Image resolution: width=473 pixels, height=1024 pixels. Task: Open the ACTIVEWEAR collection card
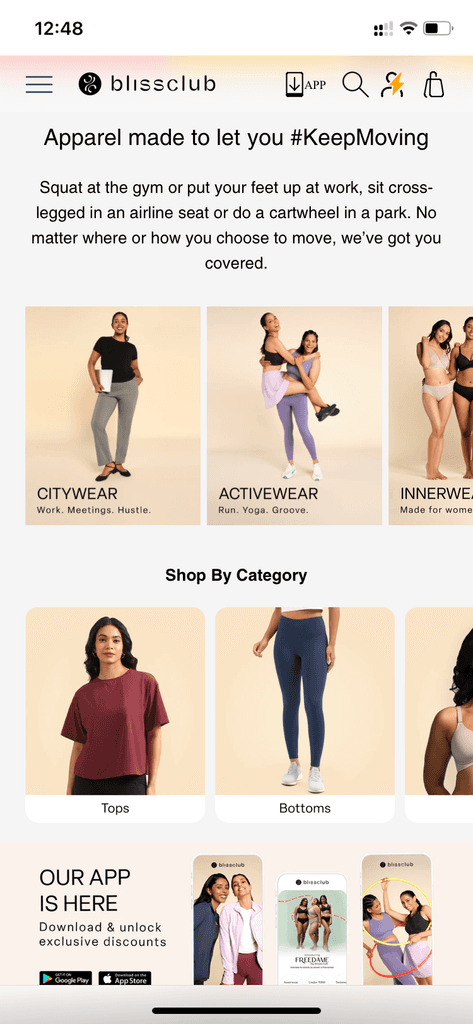(x=295, y=416)
